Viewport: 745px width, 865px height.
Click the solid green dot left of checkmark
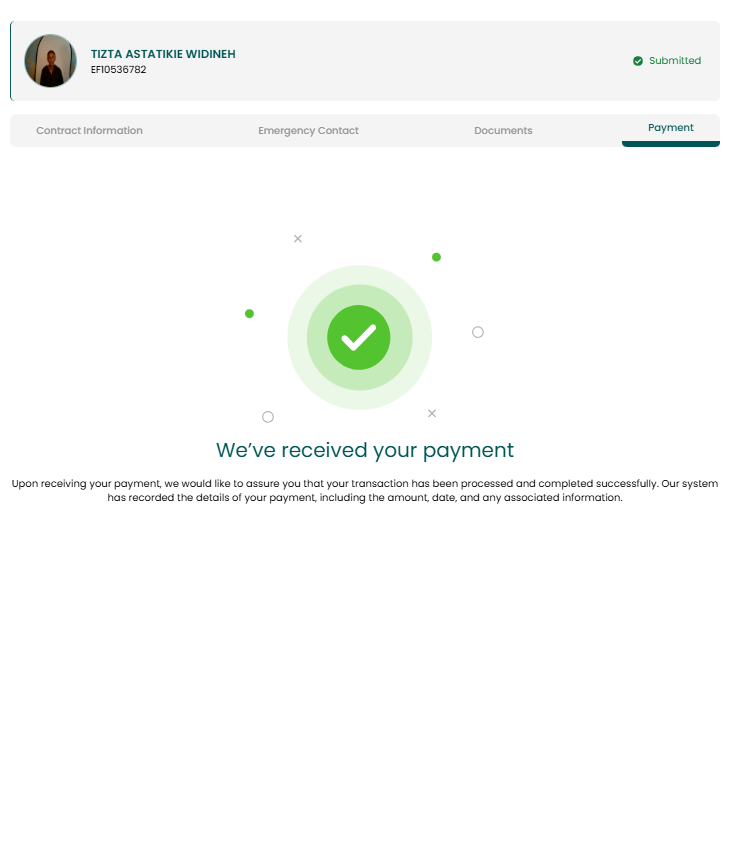(x=249, y=313)
